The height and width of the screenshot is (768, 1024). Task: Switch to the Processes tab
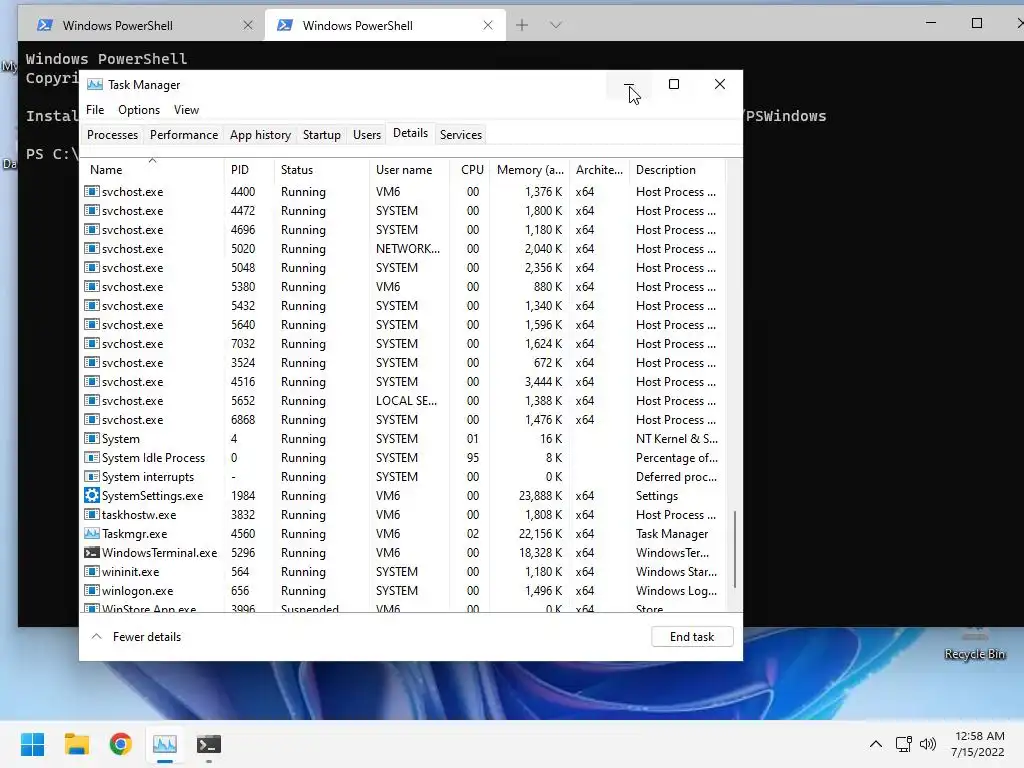(x=112, y=135)
